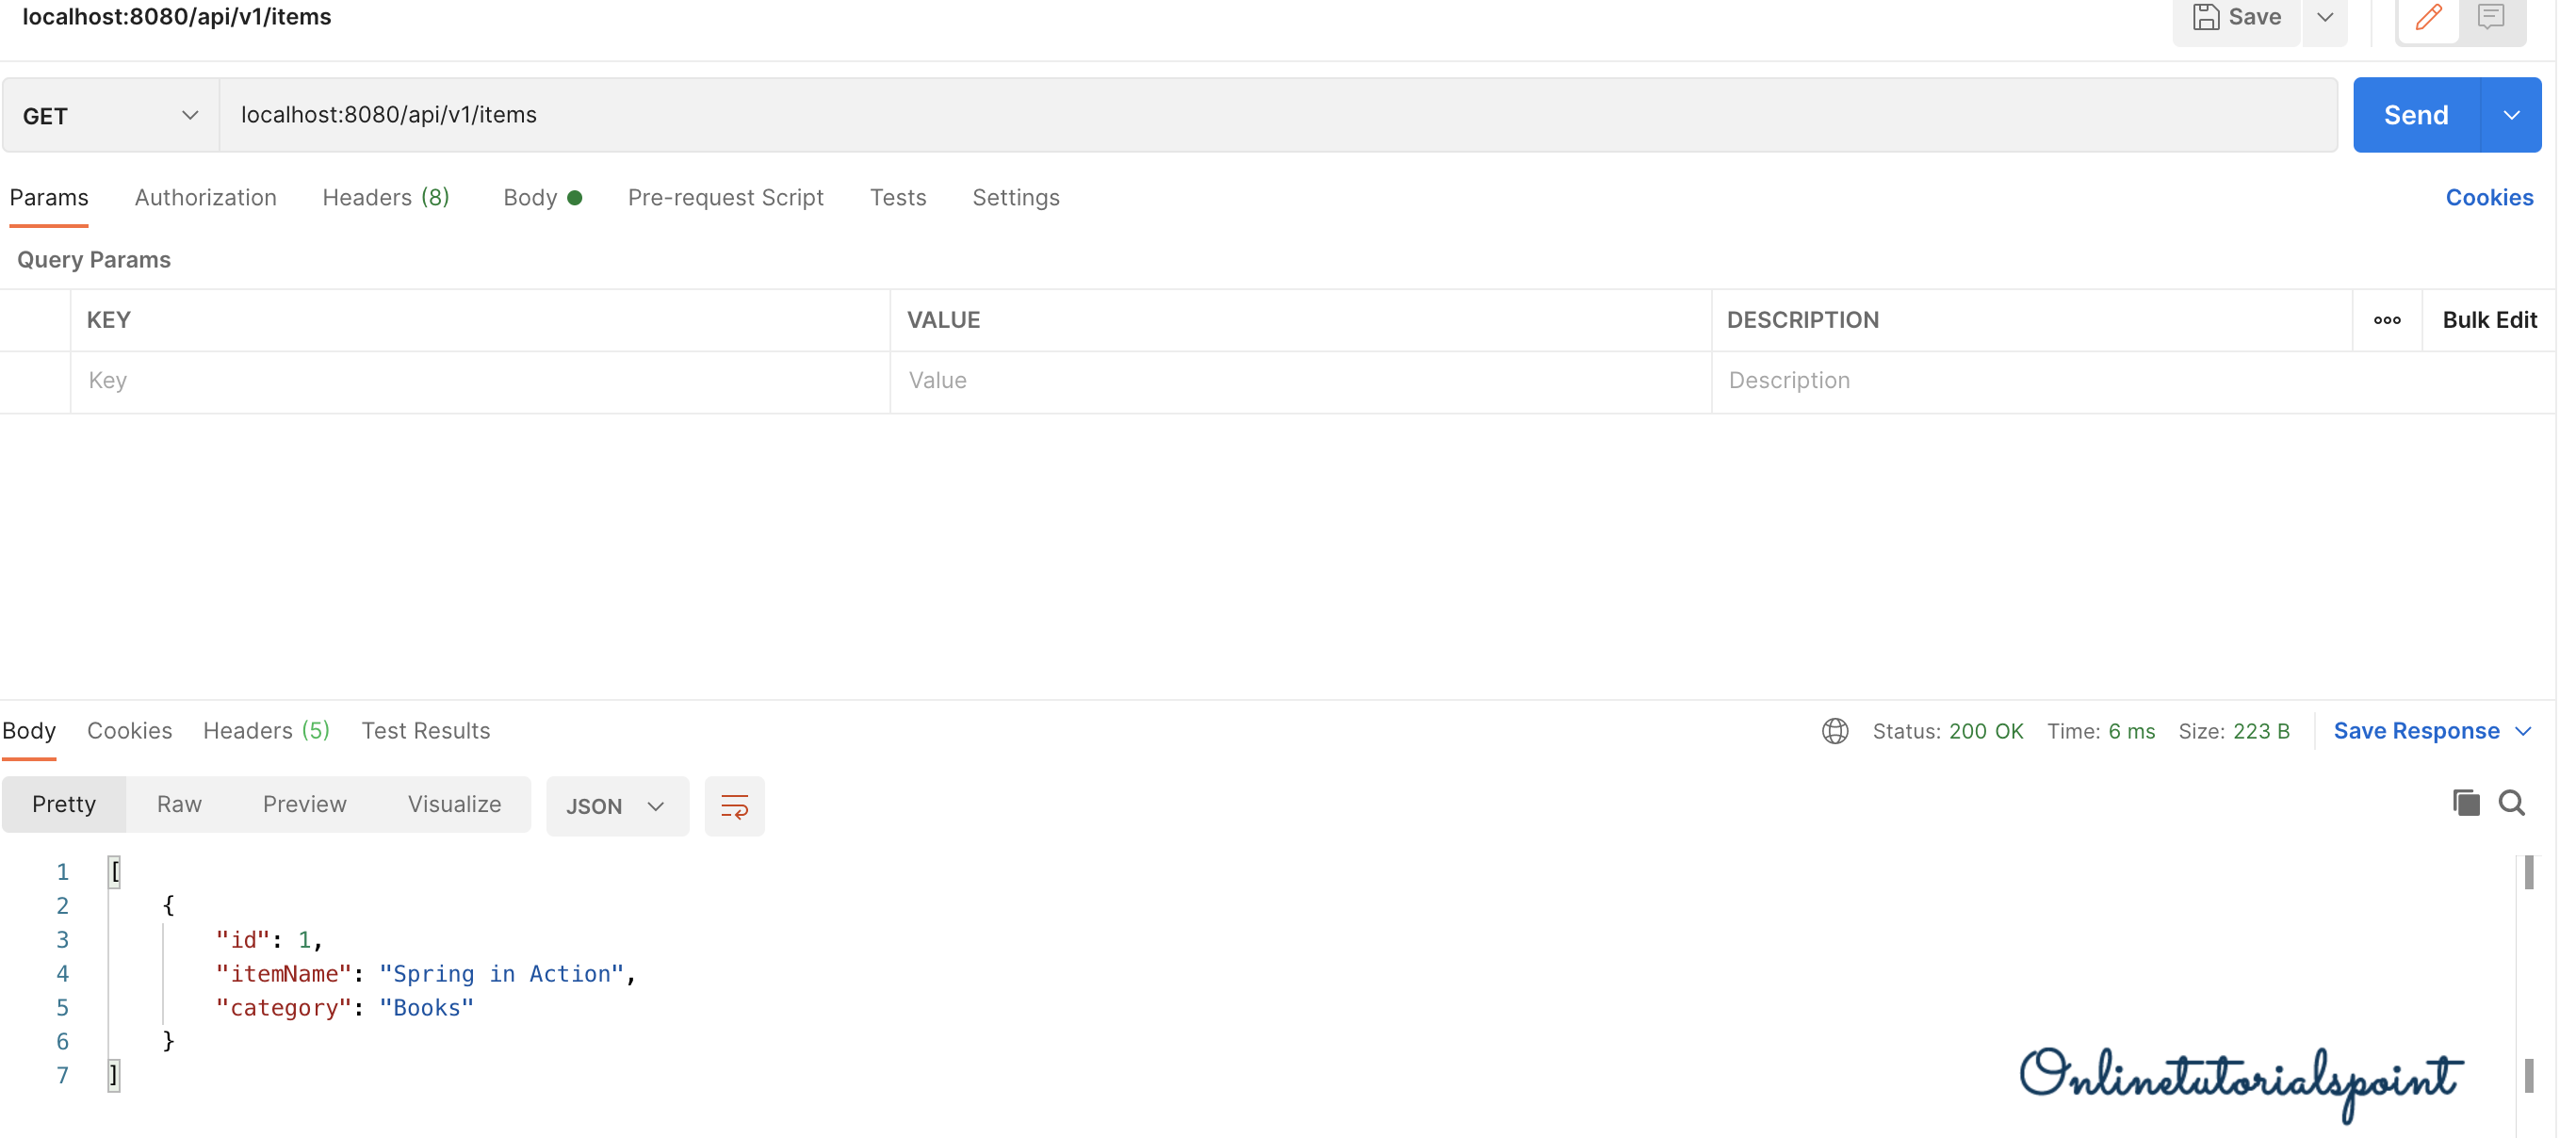Open the comments icon
This screenshot has width=2576, height=1138.
click(2489, 18)
